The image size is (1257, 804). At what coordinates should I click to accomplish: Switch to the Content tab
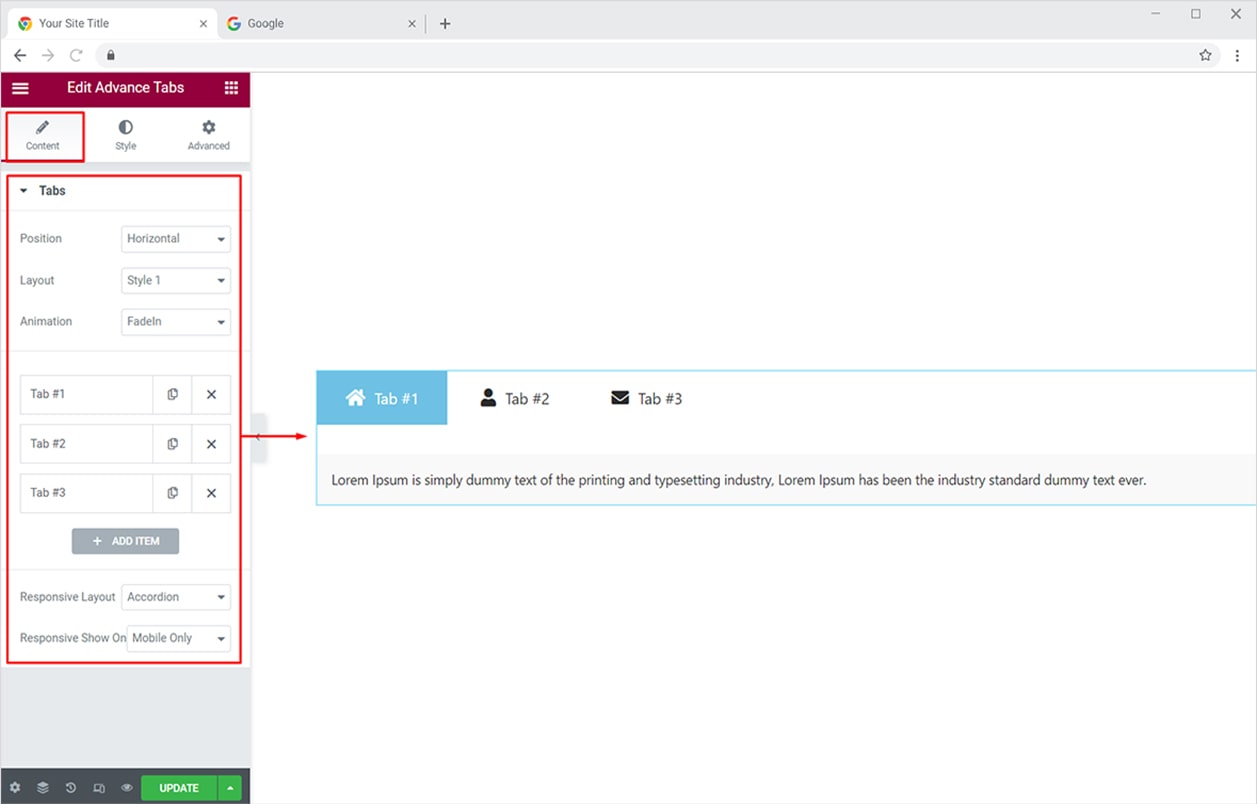tap(43, 136)
